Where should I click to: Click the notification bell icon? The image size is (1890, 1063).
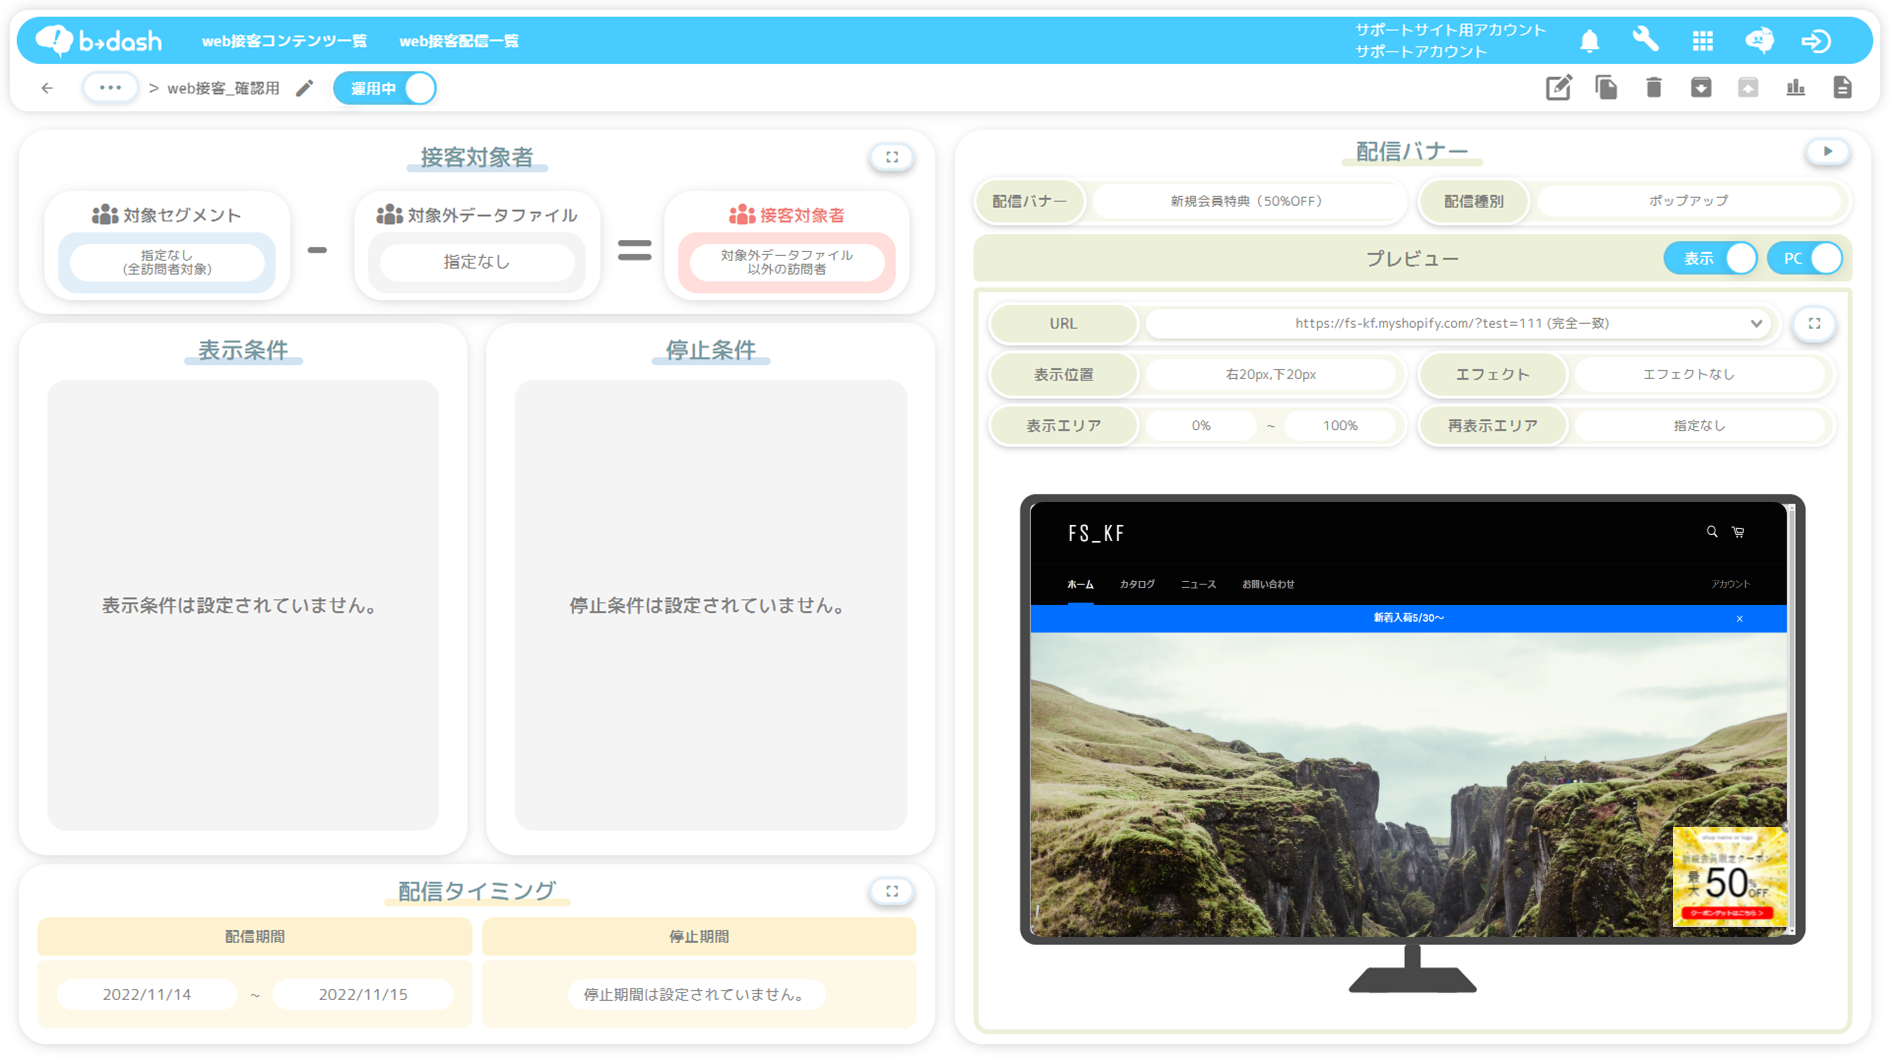click(x=1589, y=41)
